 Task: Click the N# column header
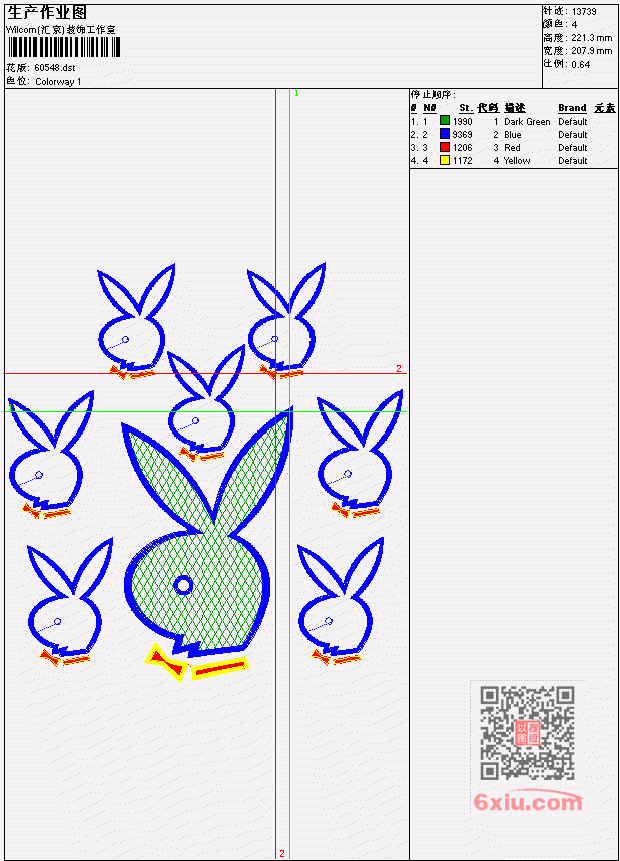(429, 108)
